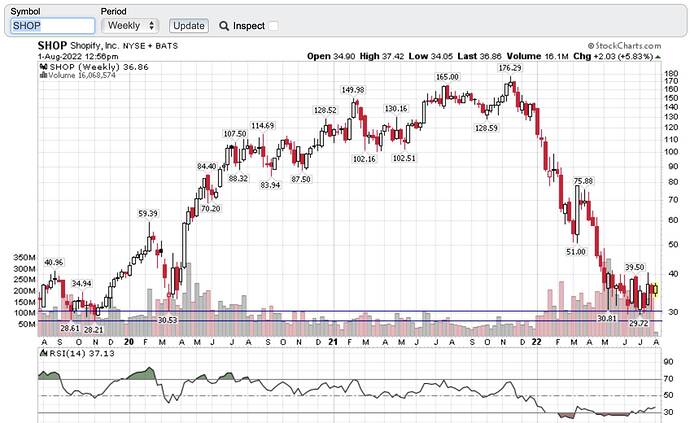Click the 165.00 price label
Image resolution: width=690 pixels, height=423 pixels.
tap(447, 77)
